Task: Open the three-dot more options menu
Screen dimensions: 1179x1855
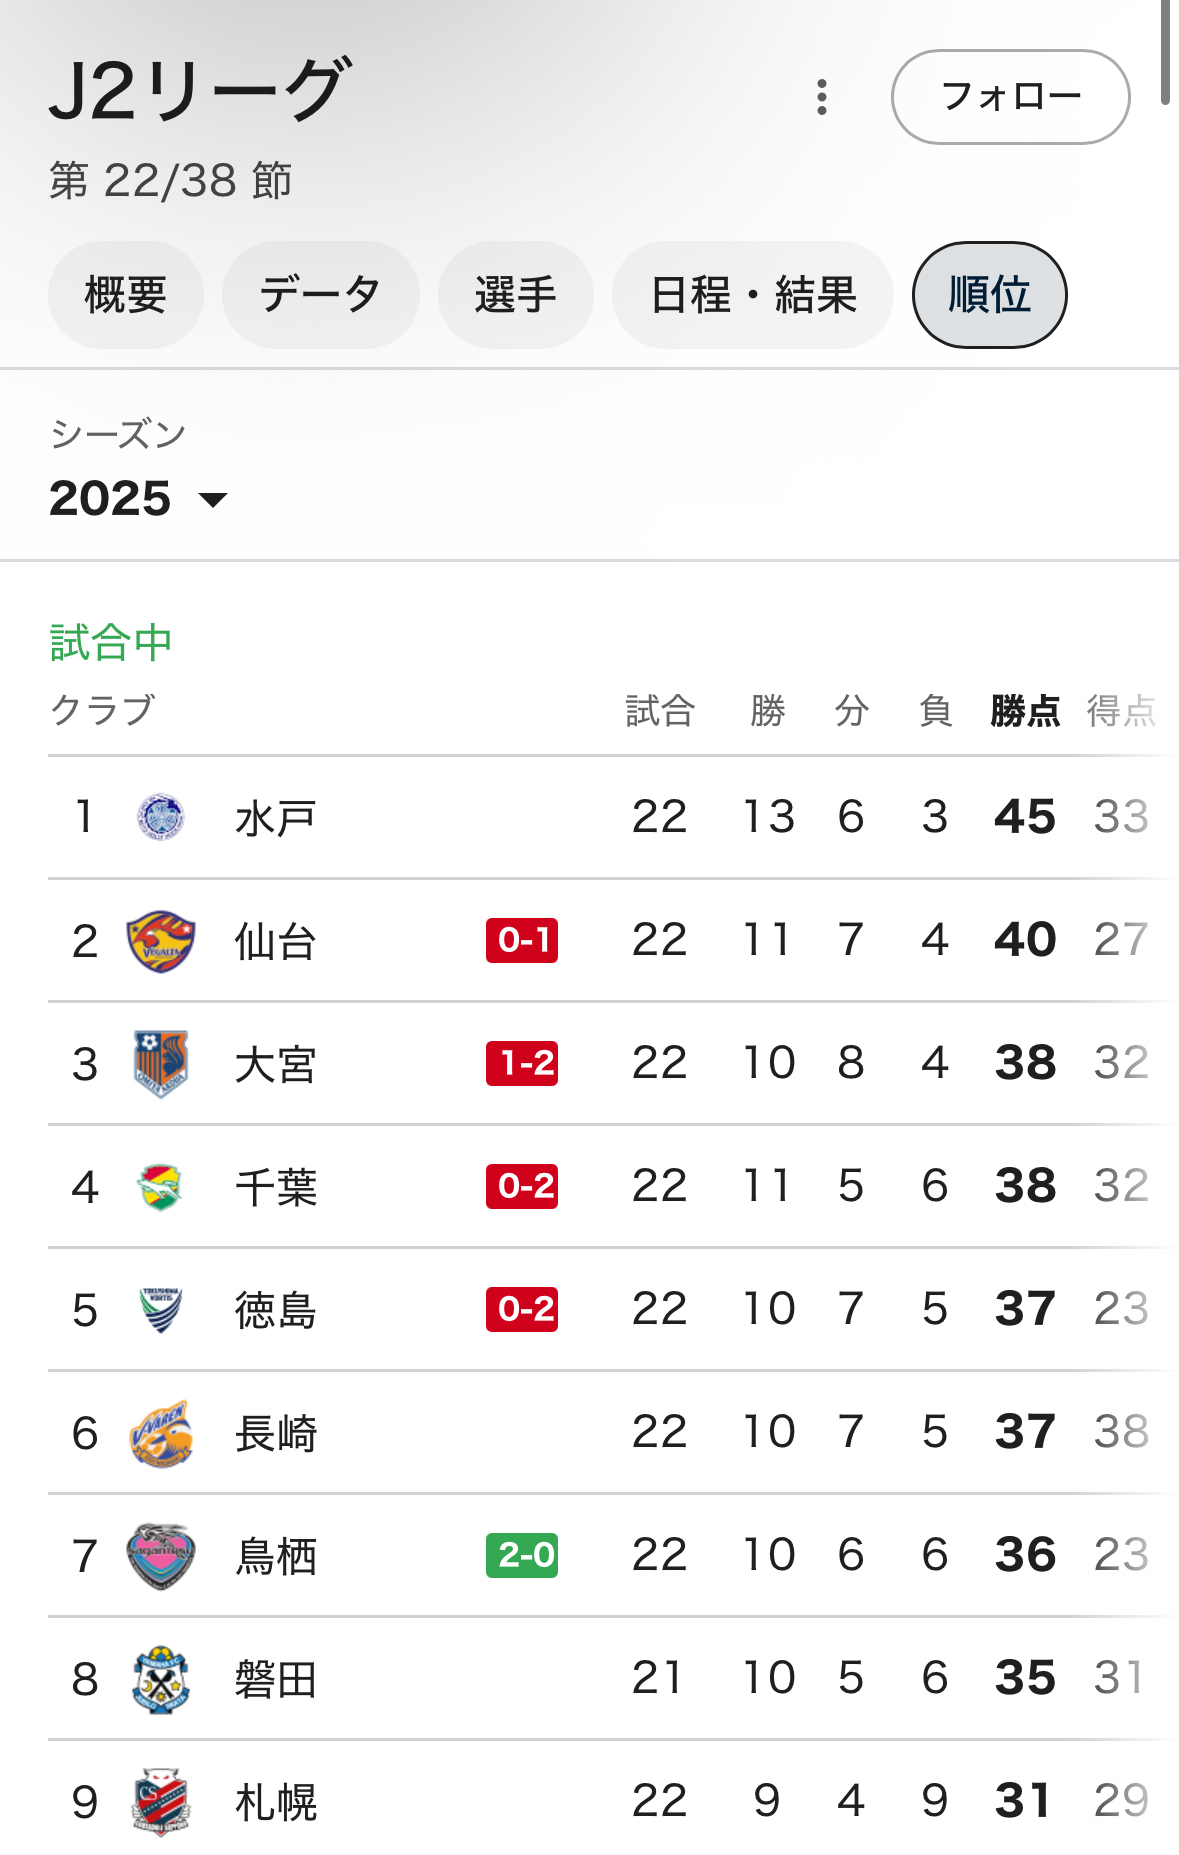Action: [821, 97]
